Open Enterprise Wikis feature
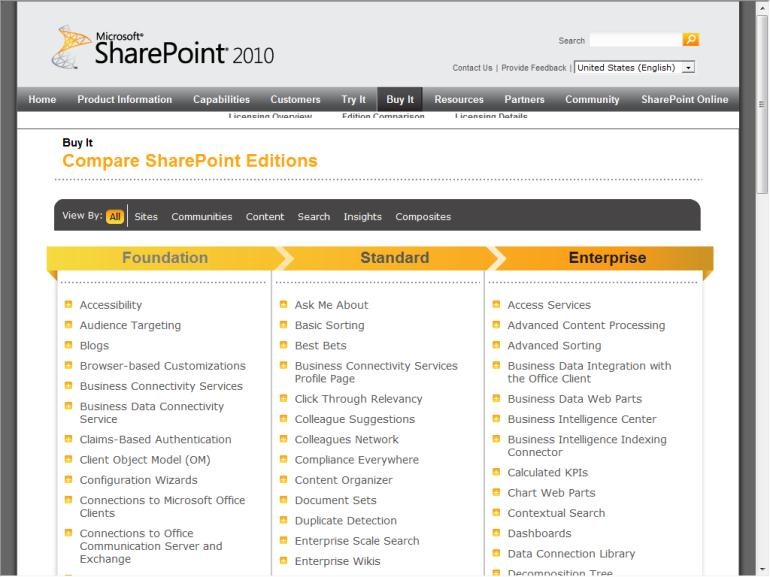Screen dimensions: 770x577 coord(337,561)
